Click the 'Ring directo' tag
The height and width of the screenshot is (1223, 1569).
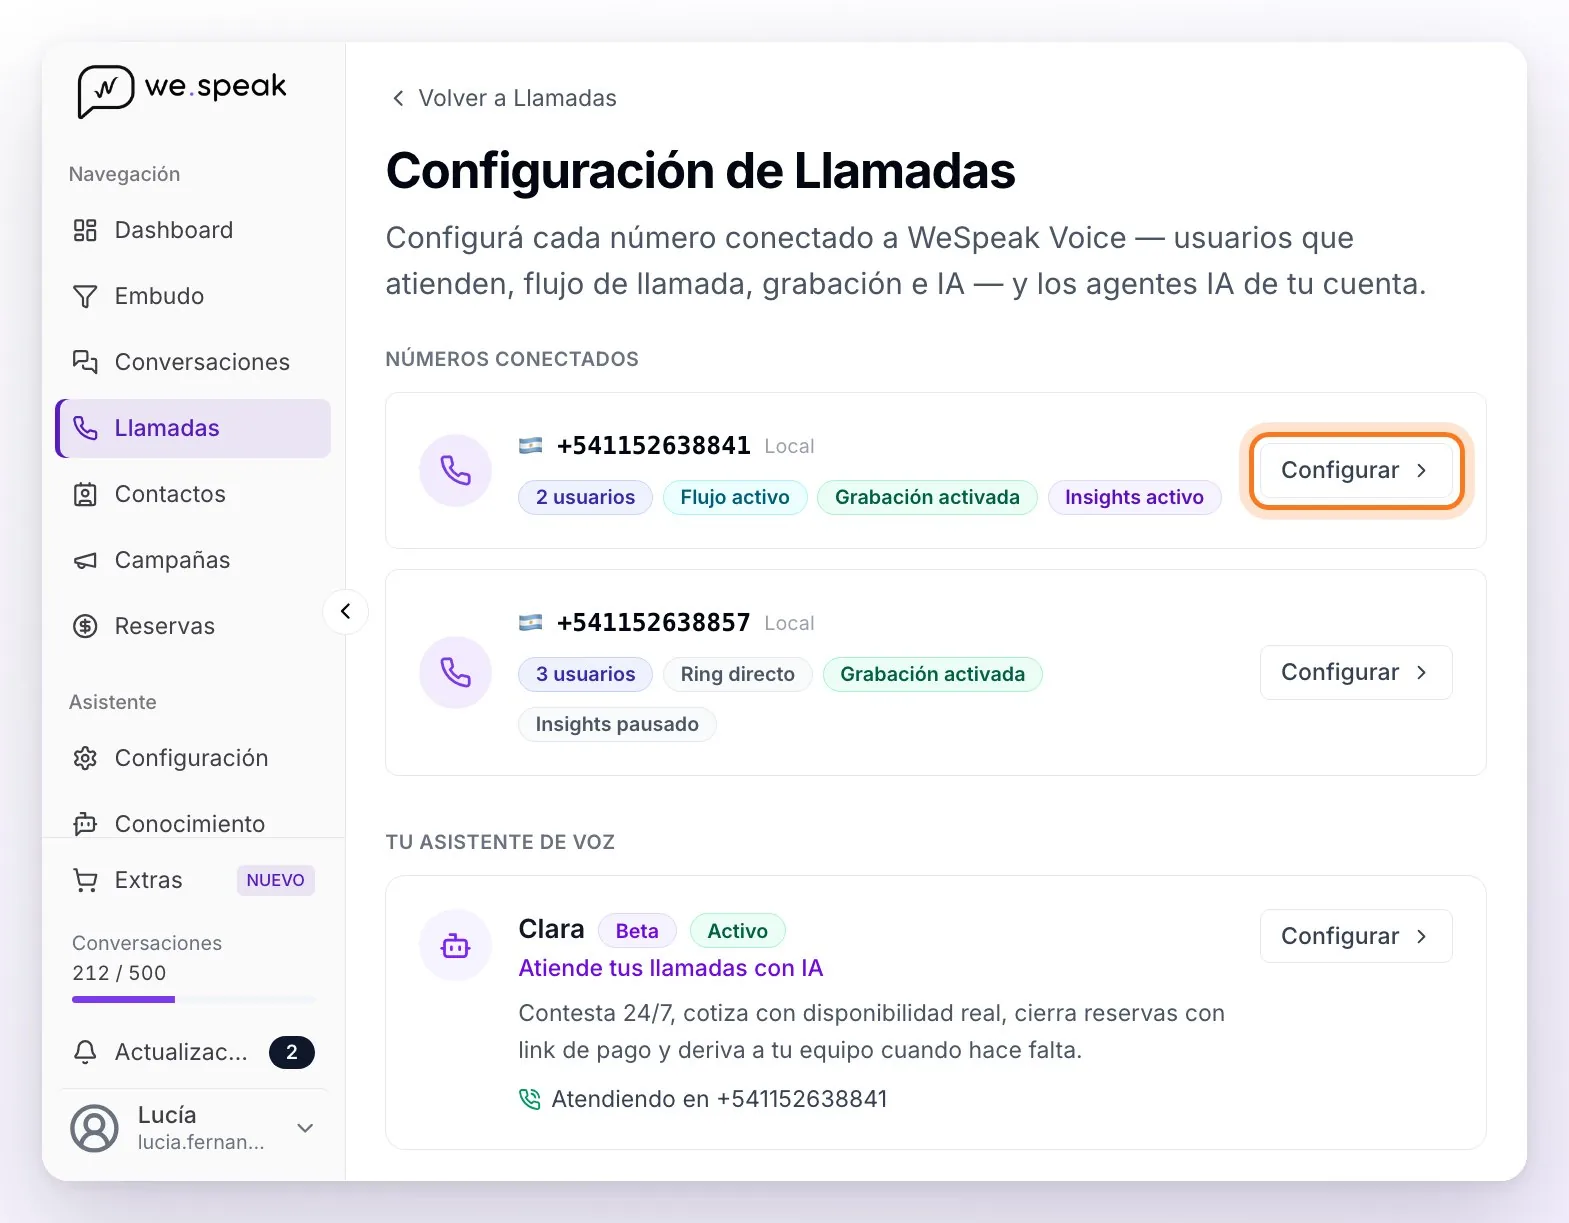click(738, 674)
